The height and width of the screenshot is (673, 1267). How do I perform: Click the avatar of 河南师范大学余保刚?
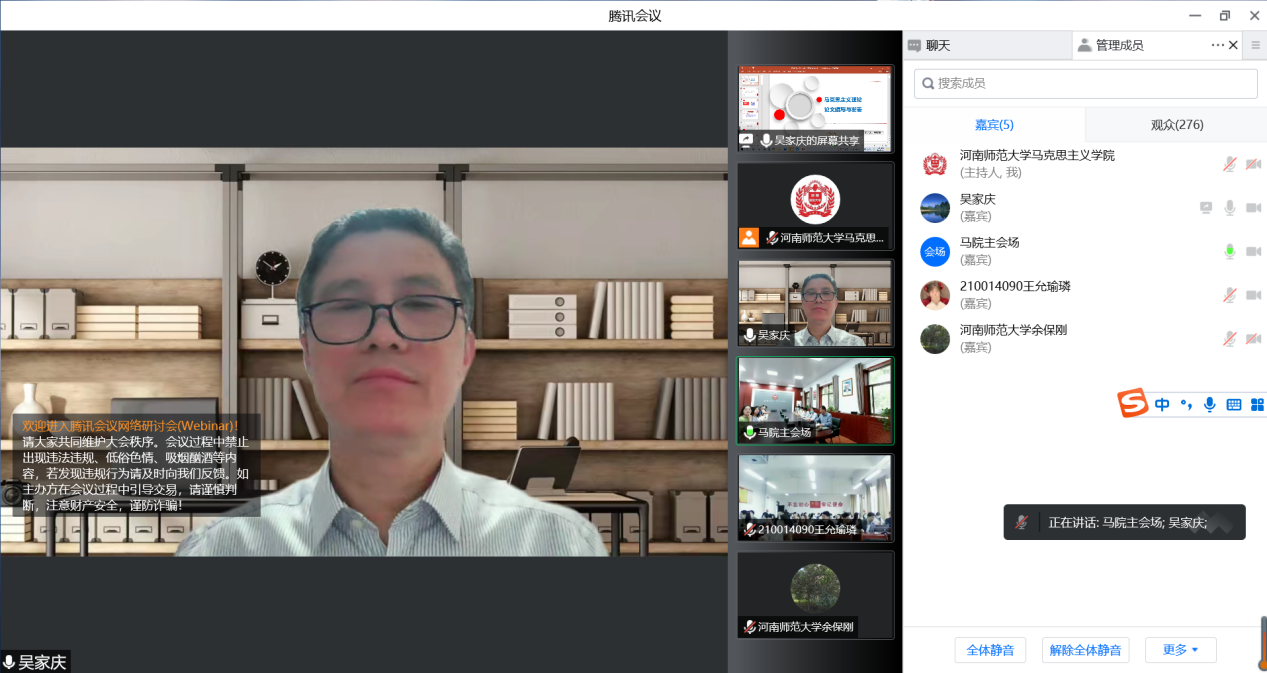pyautogui.click(x=935, y=339)
